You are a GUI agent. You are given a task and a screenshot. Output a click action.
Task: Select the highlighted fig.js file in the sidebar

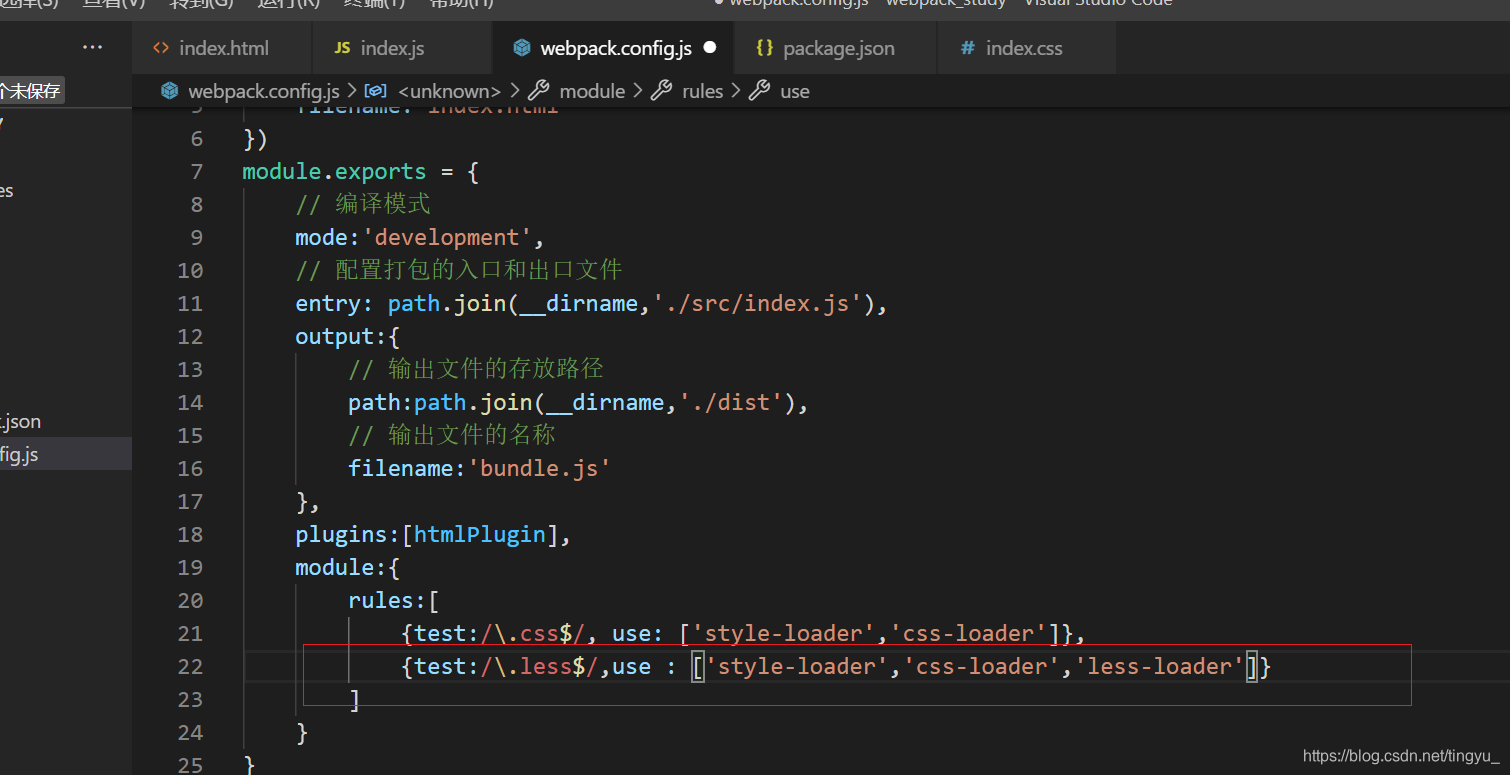[24, 453]
